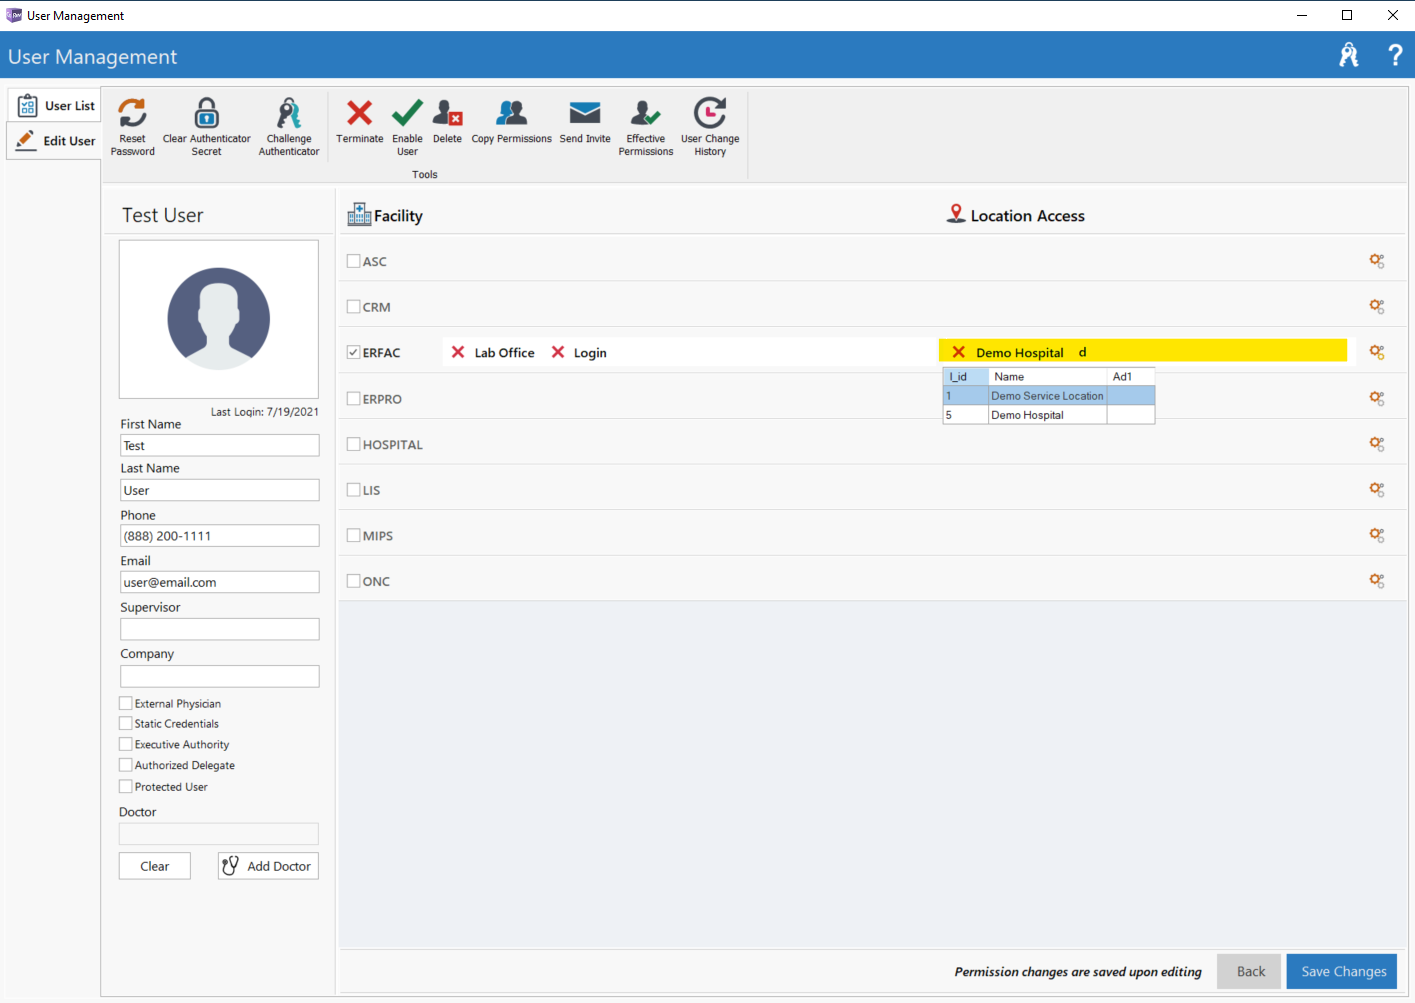Select the Edit User tab

[x=56, y=141]
